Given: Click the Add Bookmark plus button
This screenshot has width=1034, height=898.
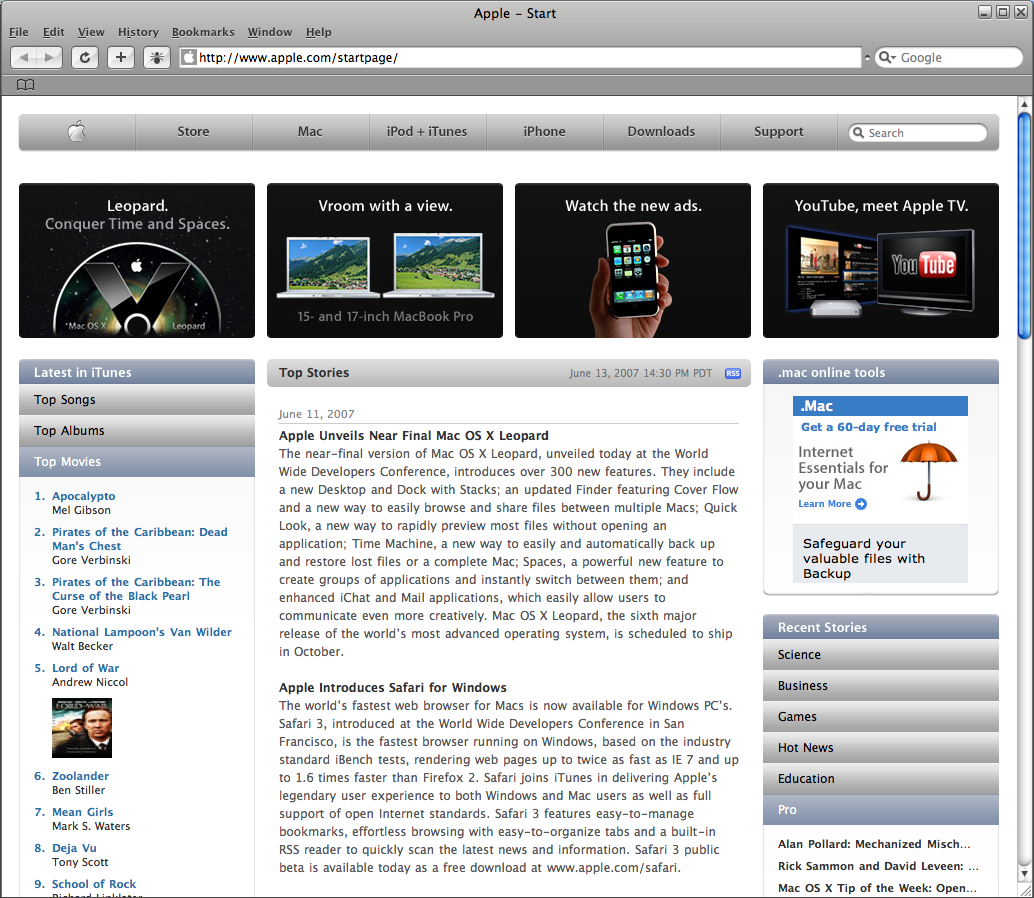Looking at the screenshot, I should coord(121,58).
